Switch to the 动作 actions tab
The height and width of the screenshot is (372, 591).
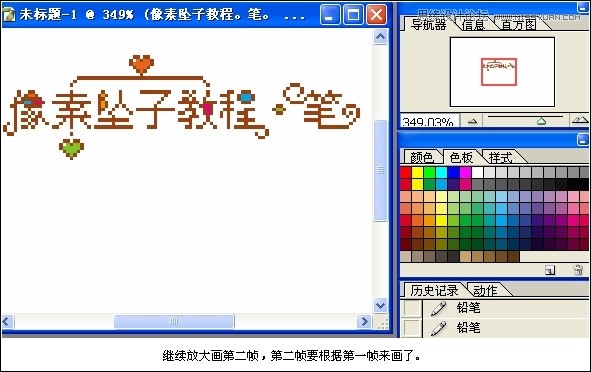[485, 291]
